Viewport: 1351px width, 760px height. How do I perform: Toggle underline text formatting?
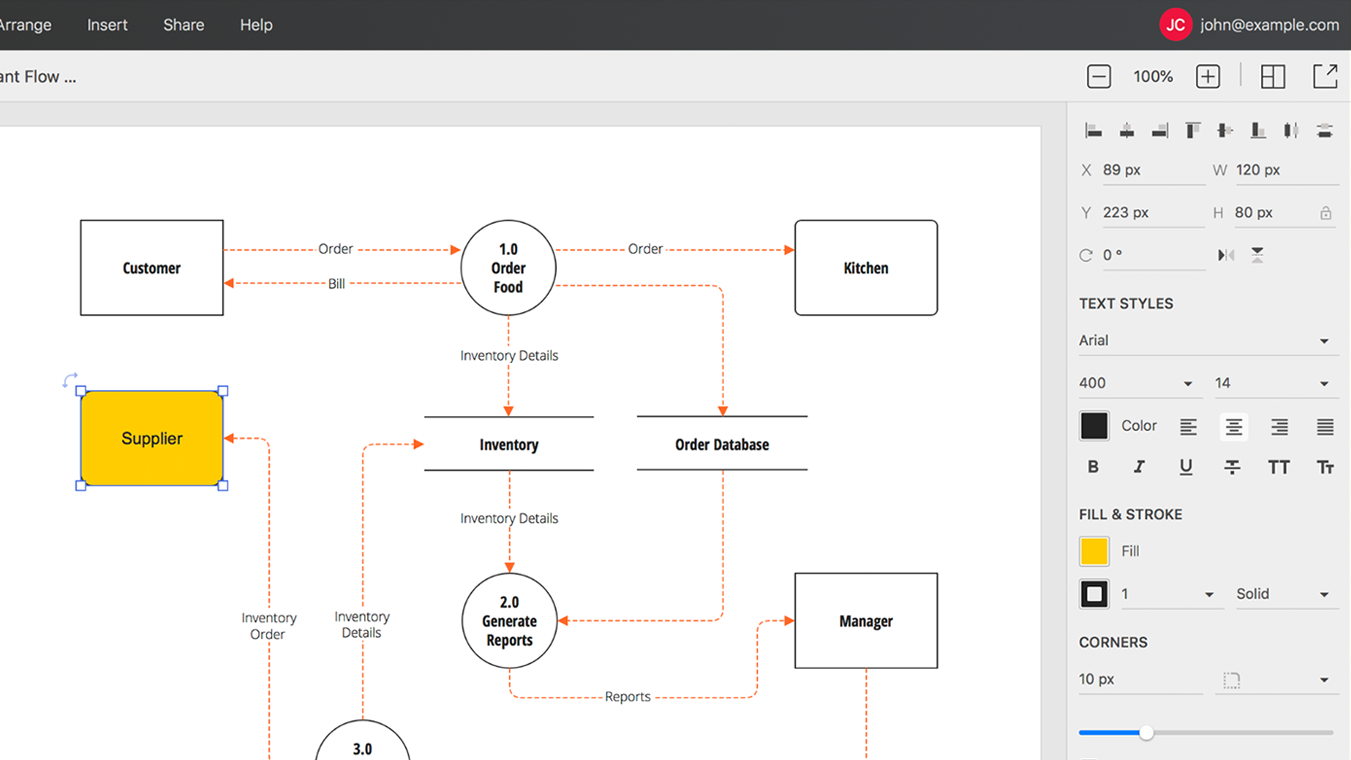click(1186, 466)
